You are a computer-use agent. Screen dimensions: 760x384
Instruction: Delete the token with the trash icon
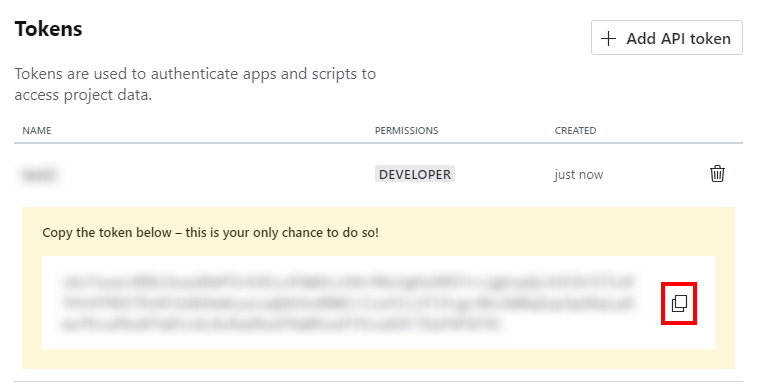point(717,174)
